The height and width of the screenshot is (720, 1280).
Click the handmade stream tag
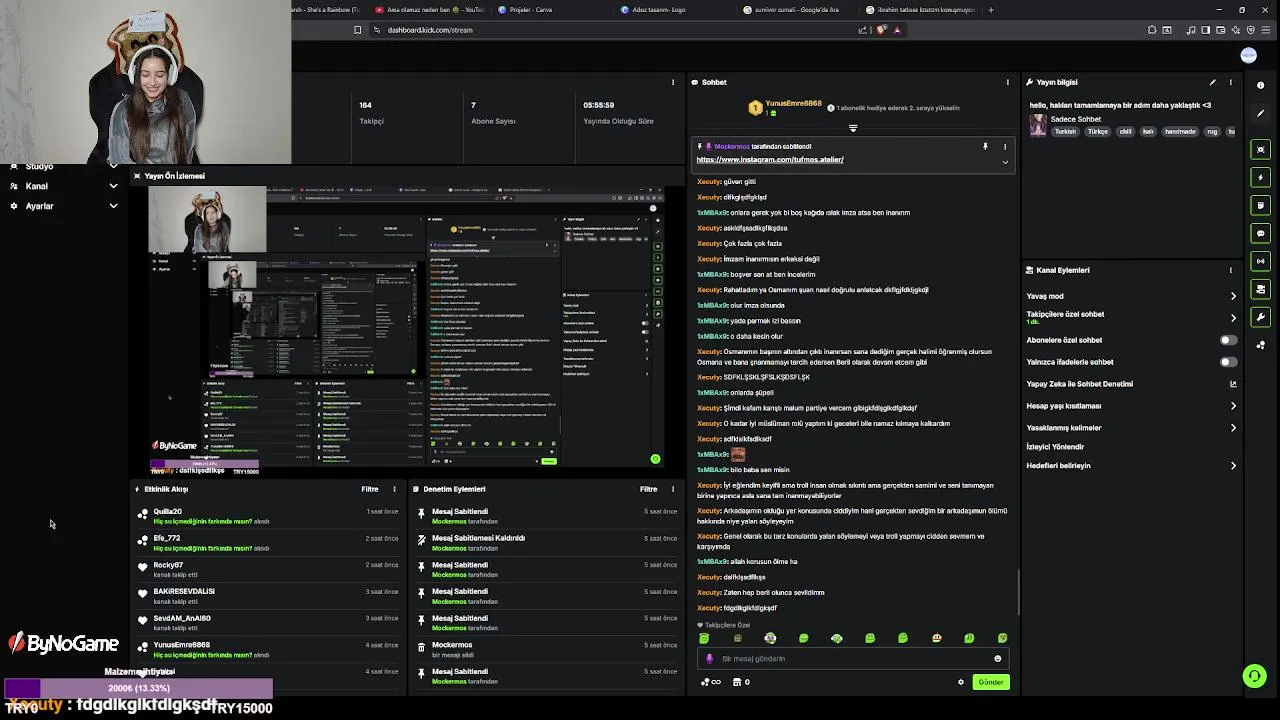tap(1180, 132)
